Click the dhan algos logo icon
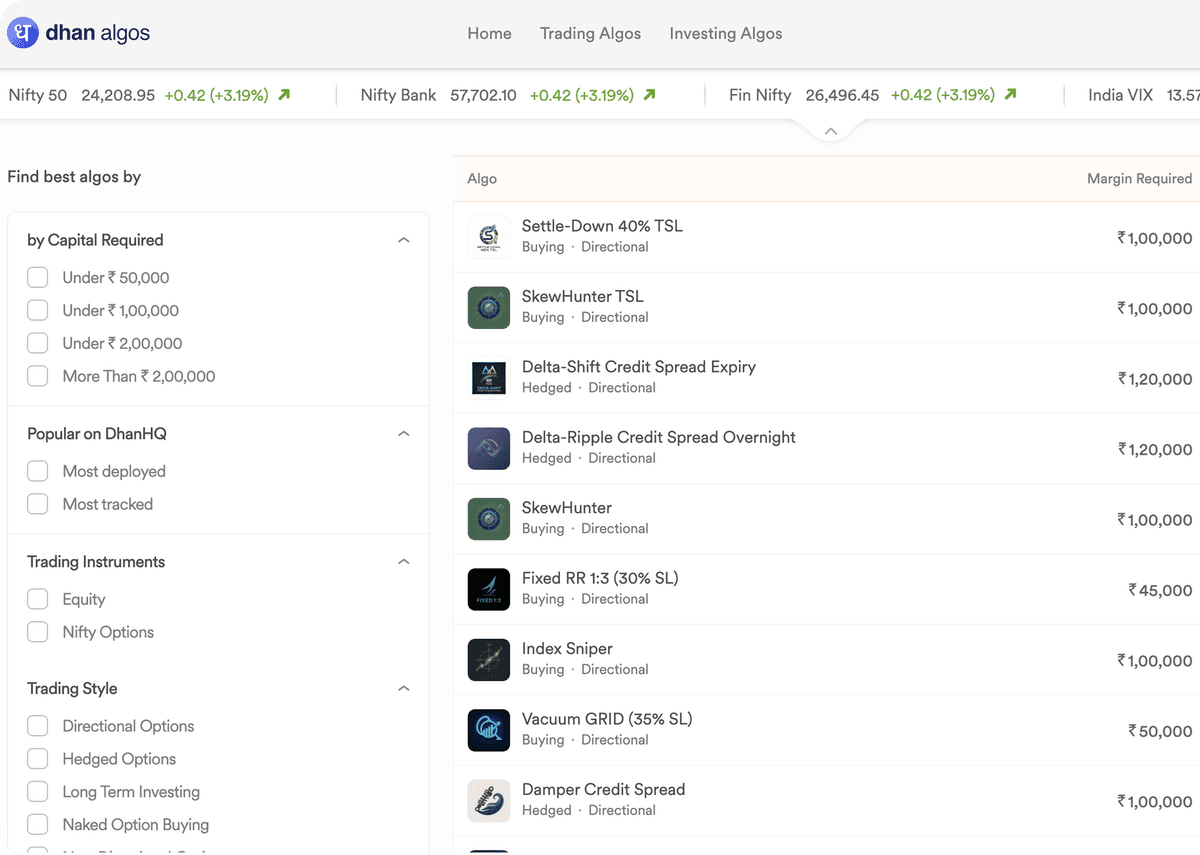 [23, 33]
